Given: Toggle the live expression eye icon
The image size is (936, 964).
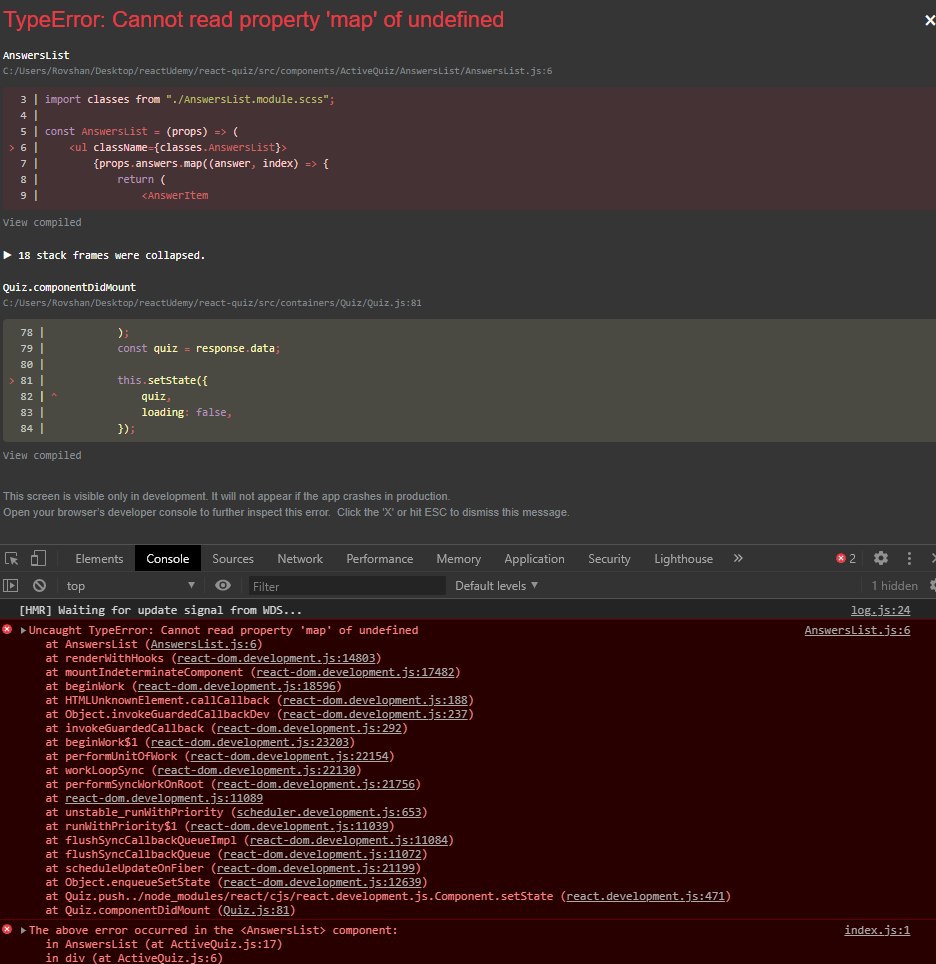Looking at the screenshot, I should click(223, 585).
